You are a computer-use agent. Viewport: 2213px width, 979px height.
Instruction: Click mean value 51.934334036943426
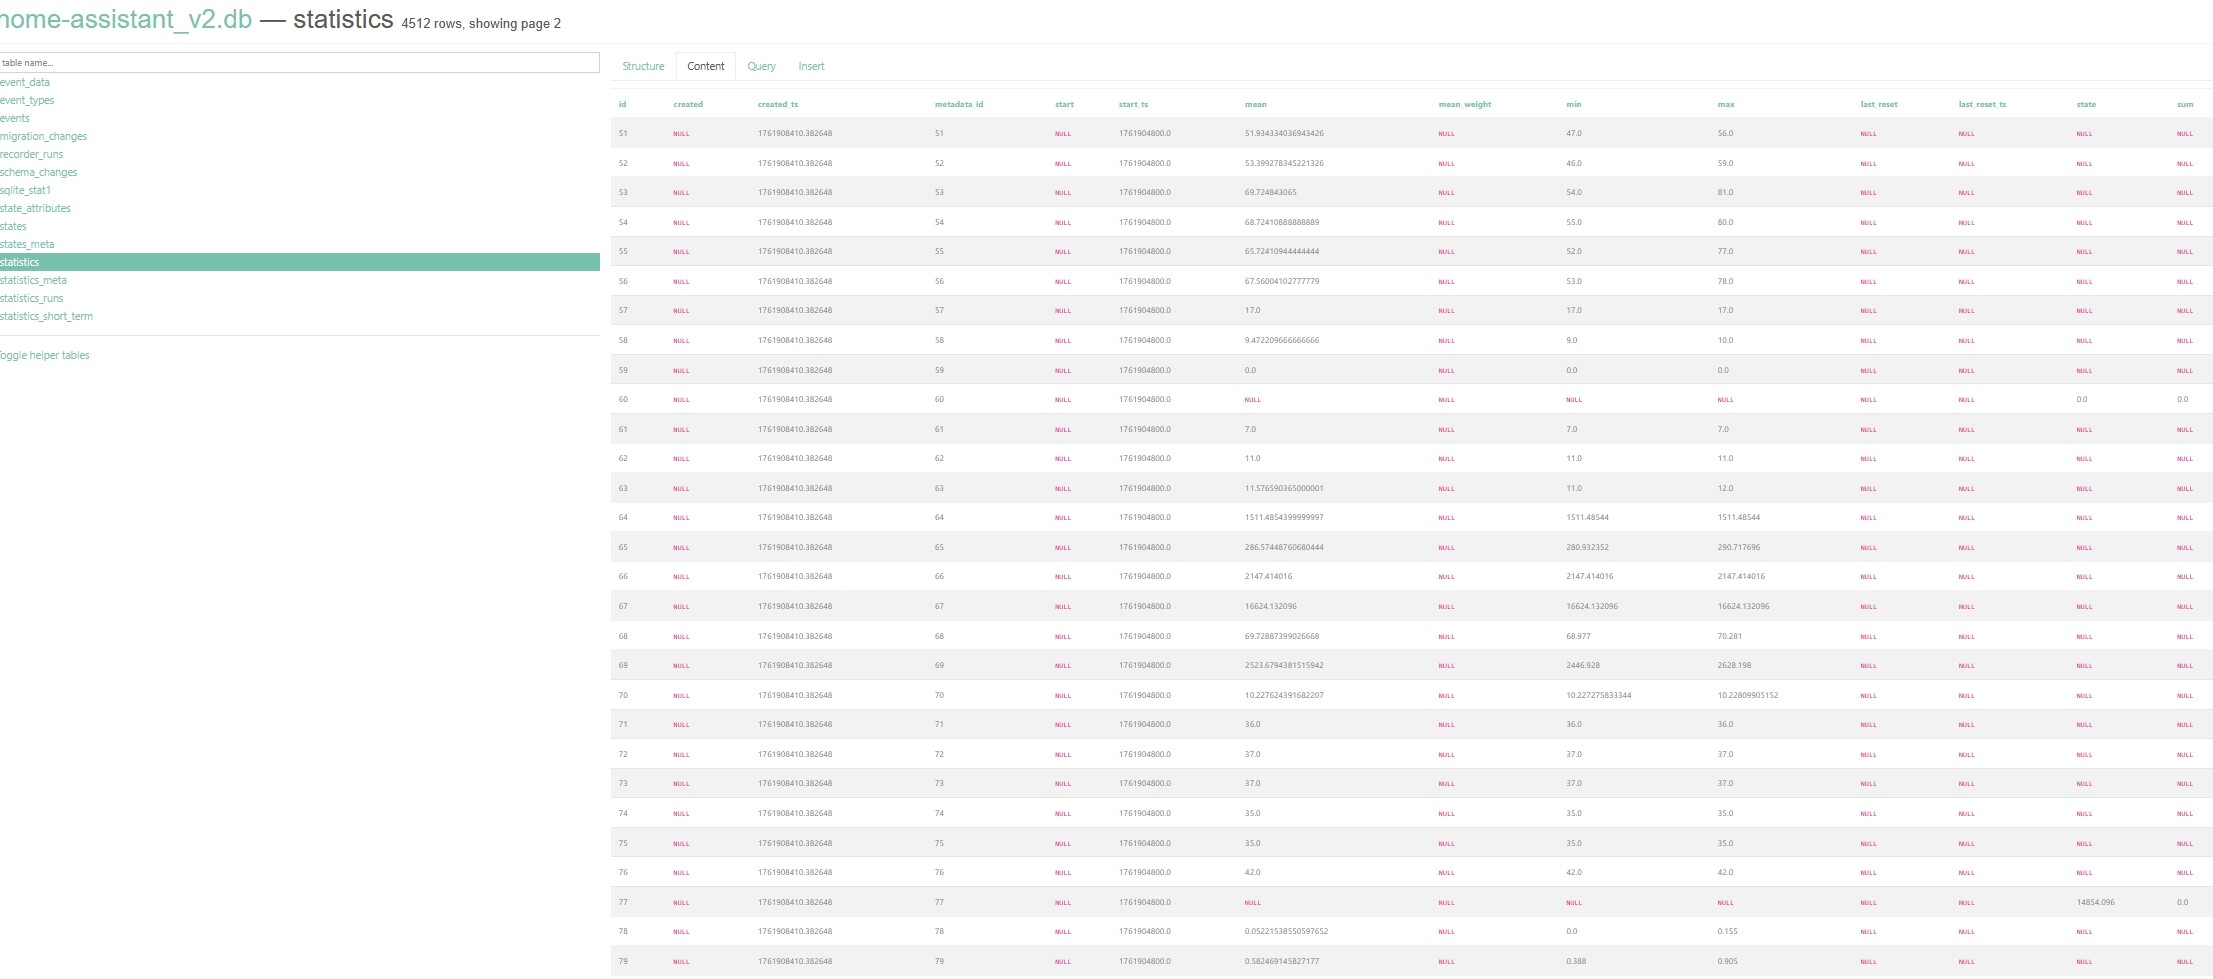click(1284, 133)
